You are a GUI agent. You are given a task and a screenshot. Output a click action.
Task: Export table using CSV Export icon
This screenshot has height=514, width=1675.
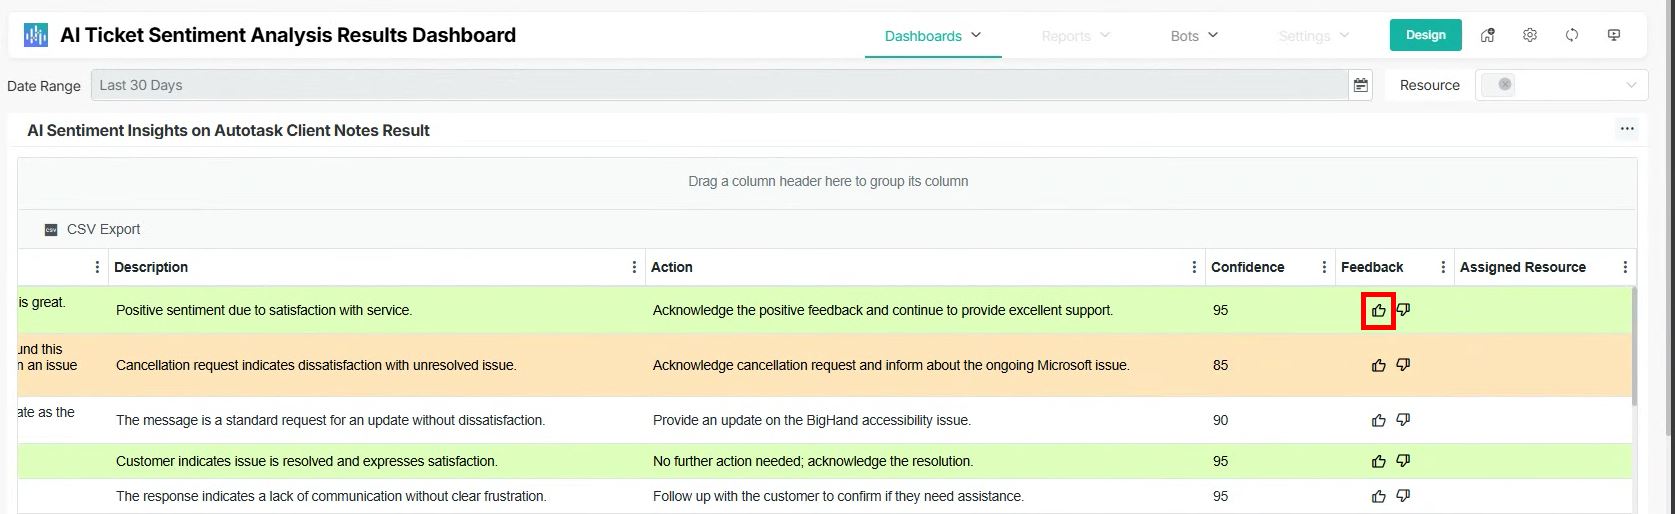pos(52,230)
